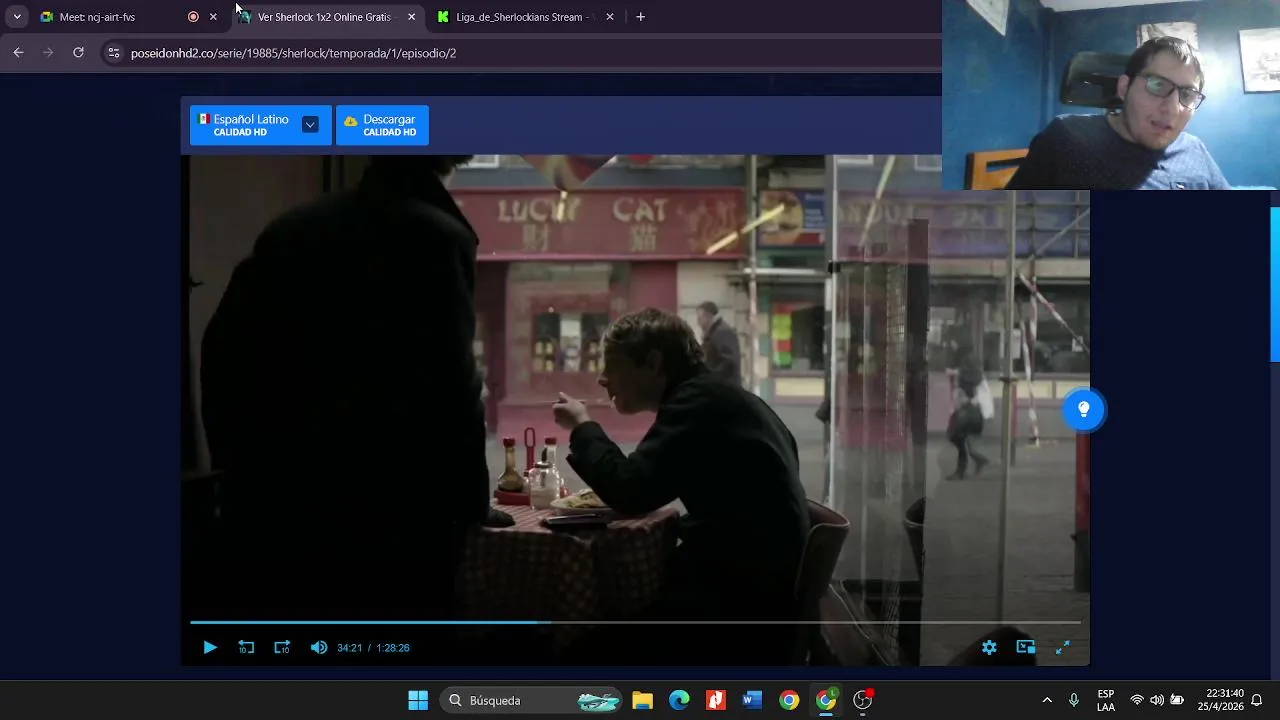
Task: Open the red PDF app on the taskbar
Action: pos(716,700)
